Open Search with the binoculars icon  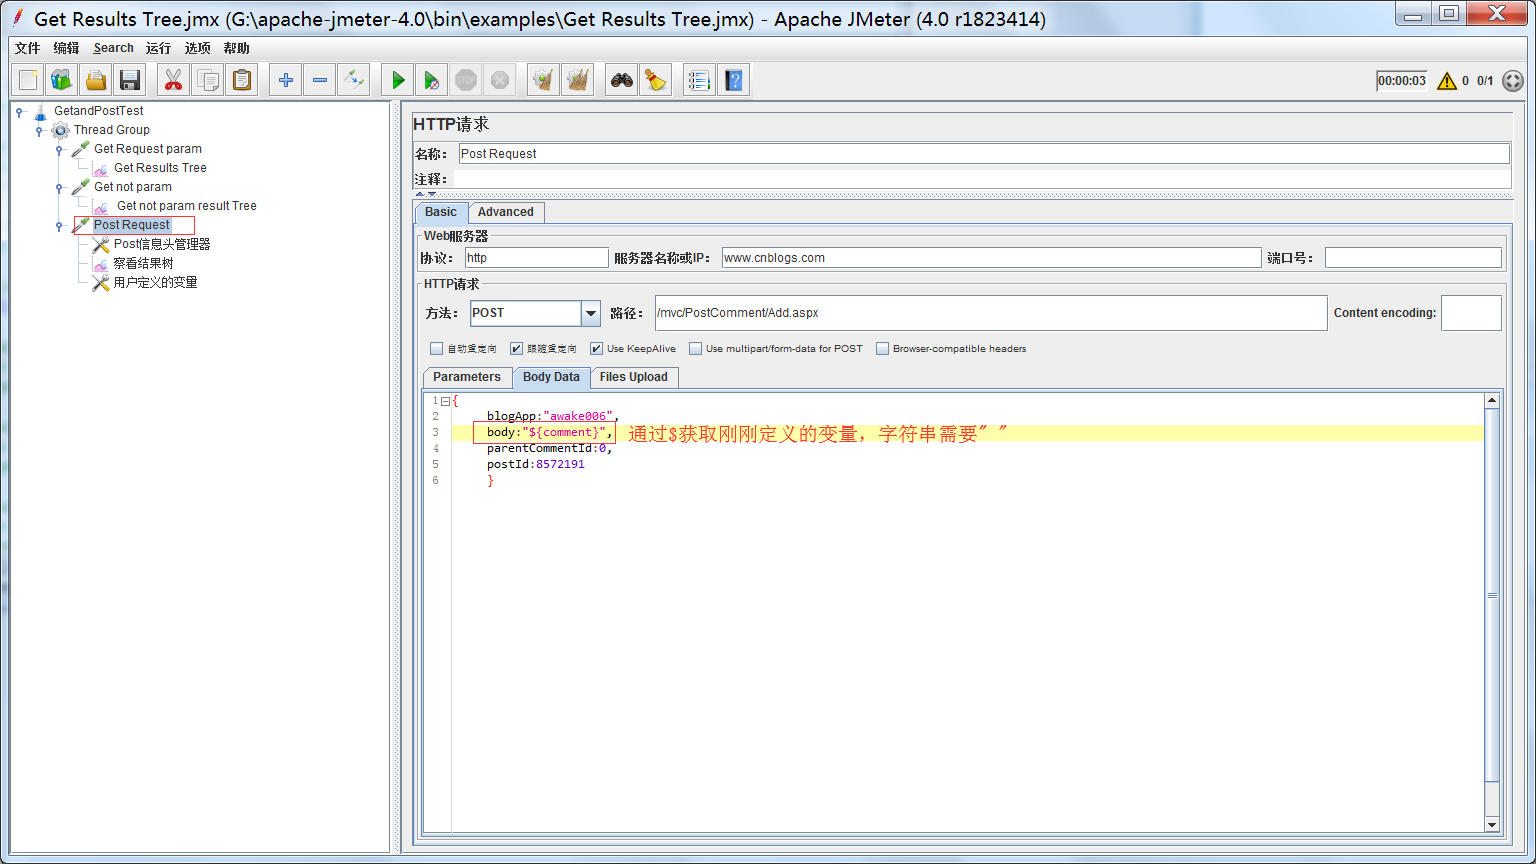coord(622,80)
